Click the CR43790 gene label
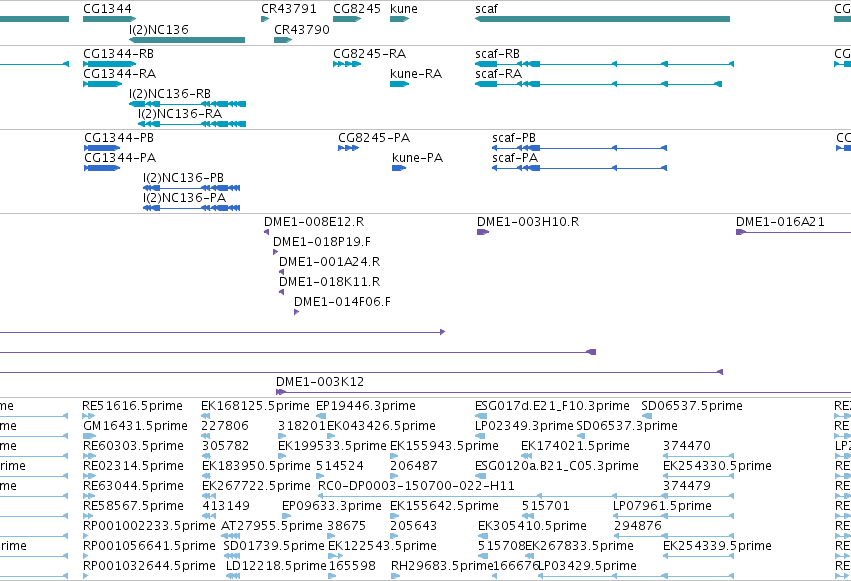The image size is (851, 581). [302, 29]
